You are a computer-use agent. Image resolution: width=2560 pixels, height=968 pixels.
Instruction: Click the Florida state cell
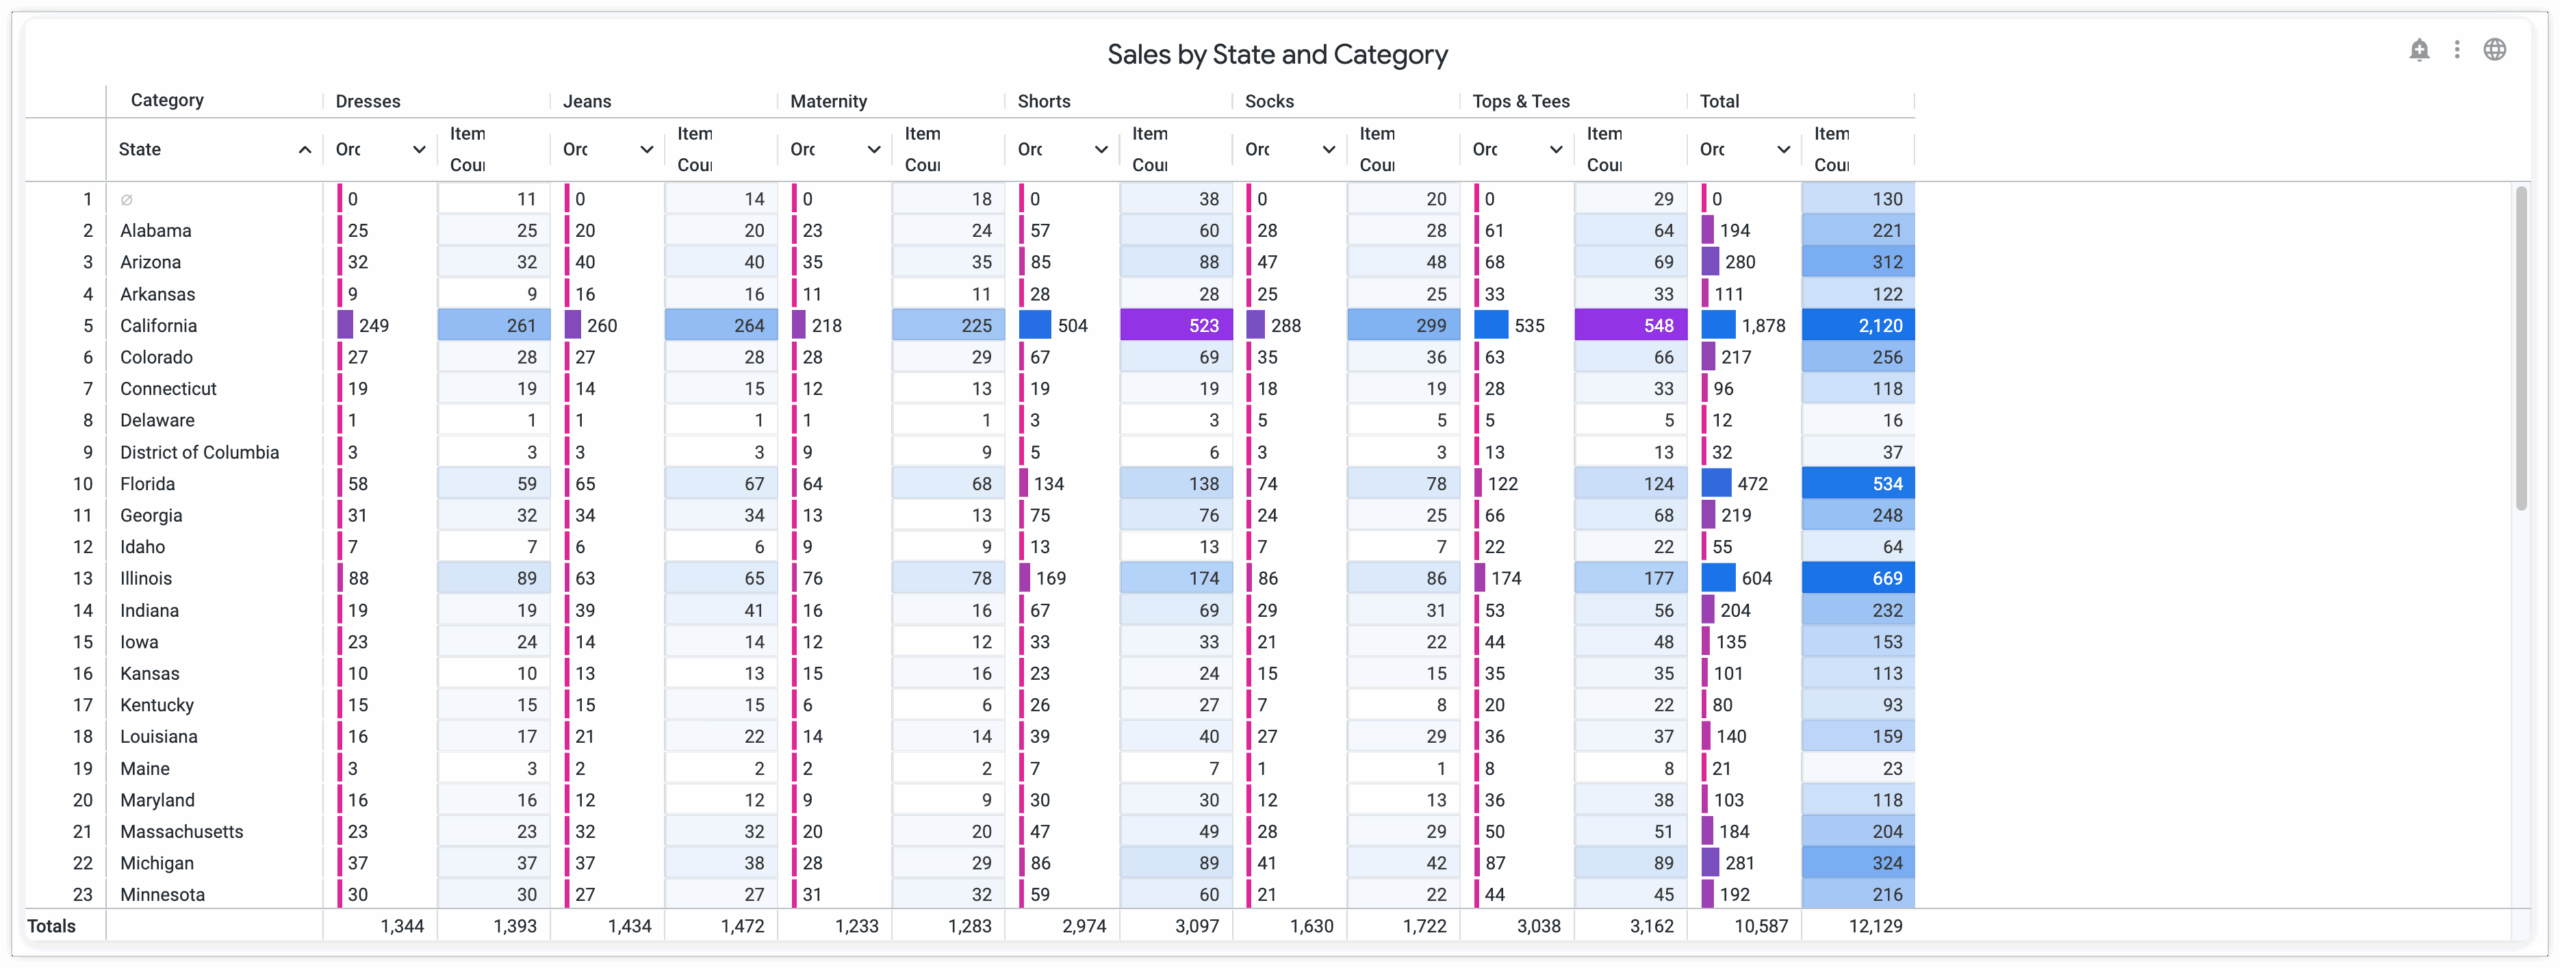click(147, 484)
